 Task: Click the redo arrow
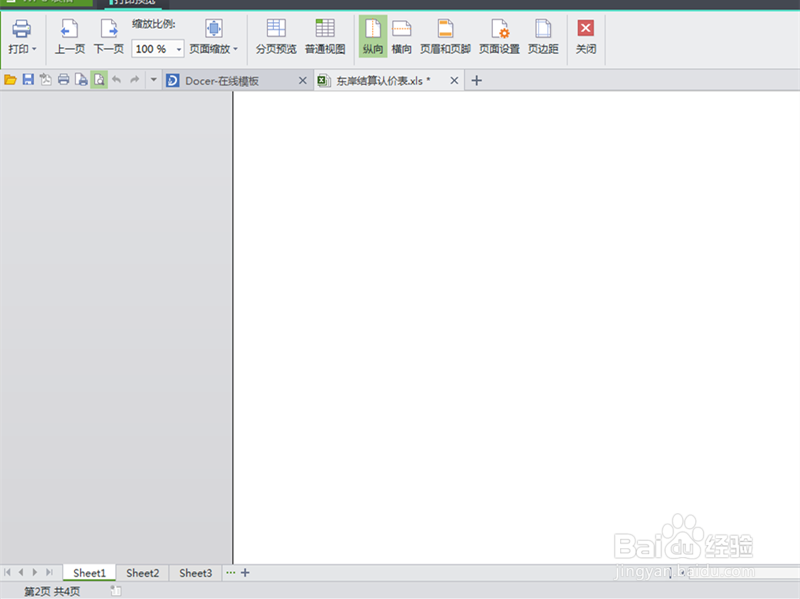pyautogui.click(x=134, y=80)
